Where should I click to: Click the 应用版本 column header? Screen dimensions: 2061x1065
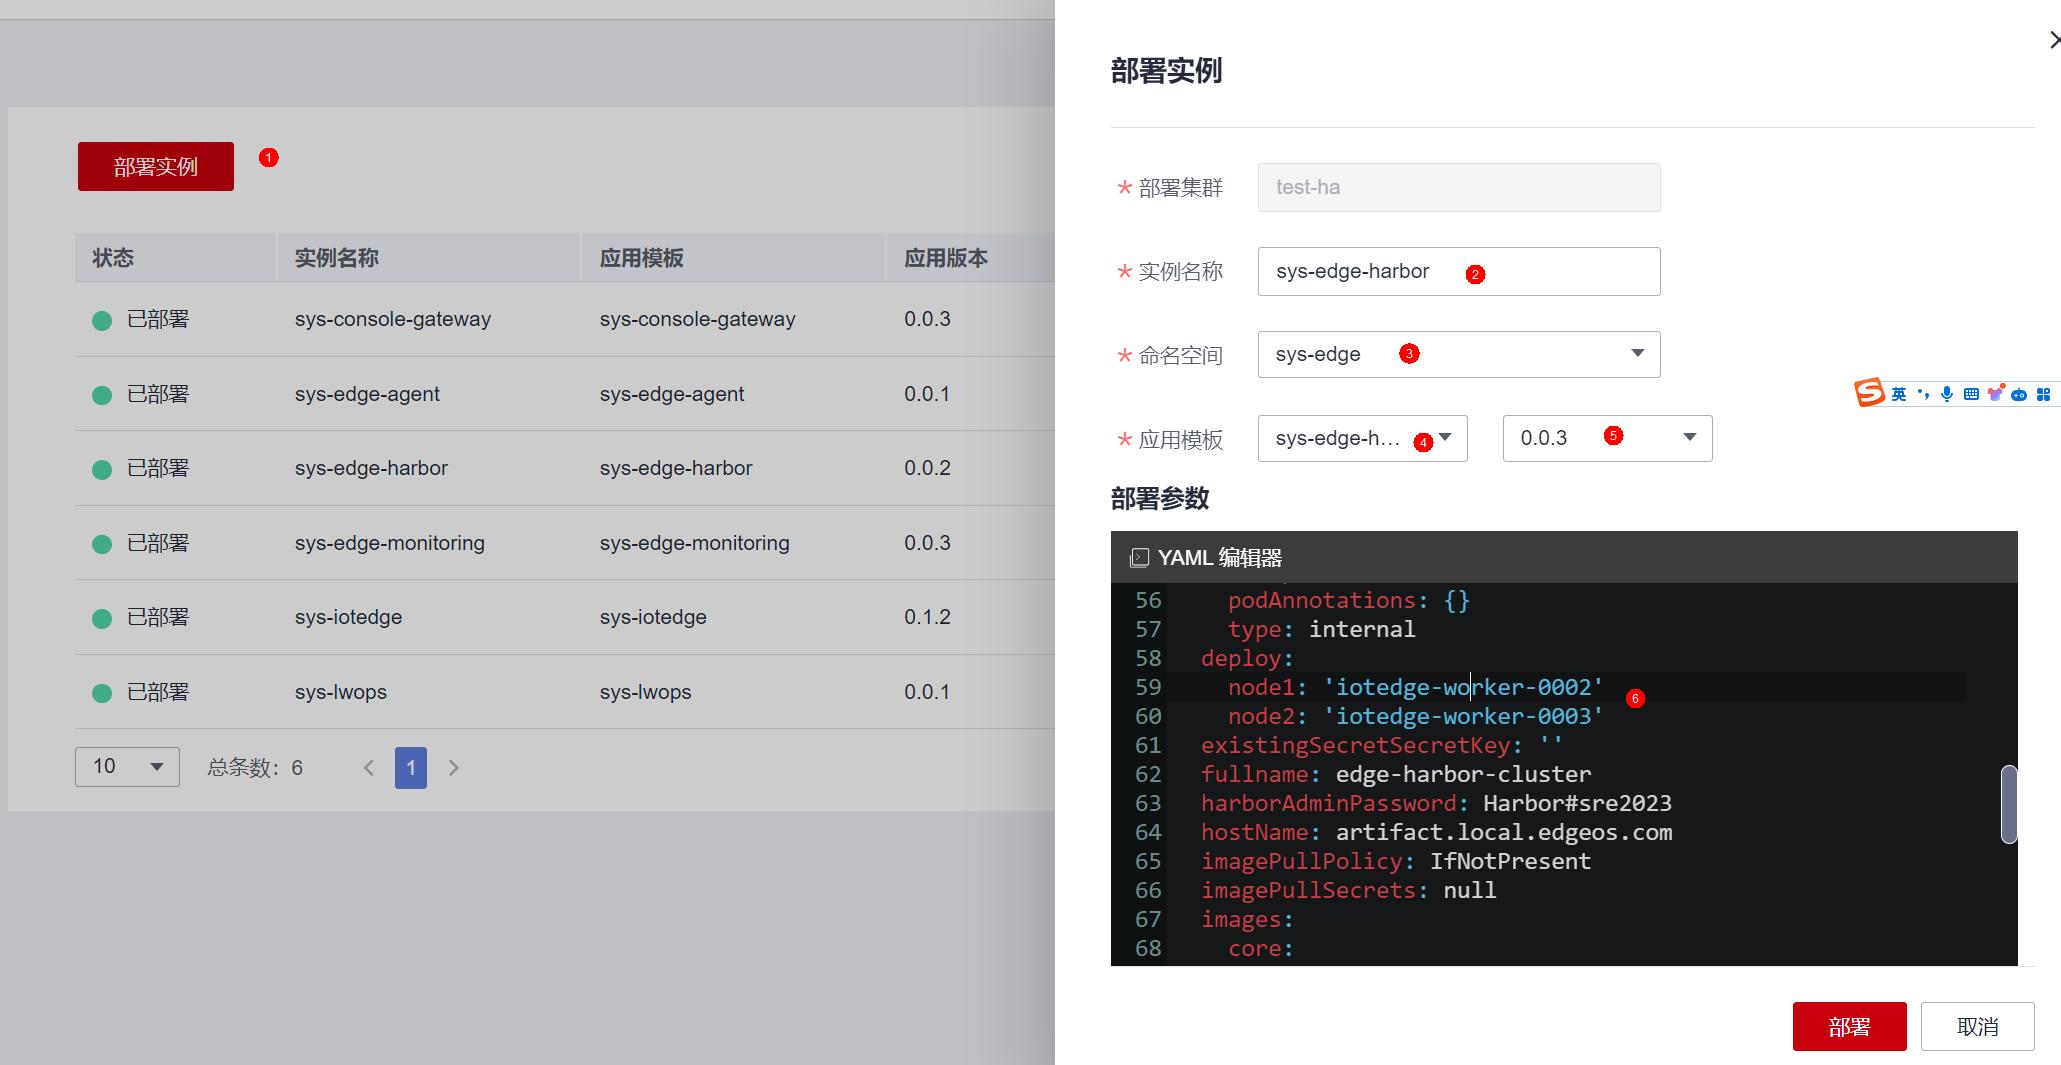point(946,258)
